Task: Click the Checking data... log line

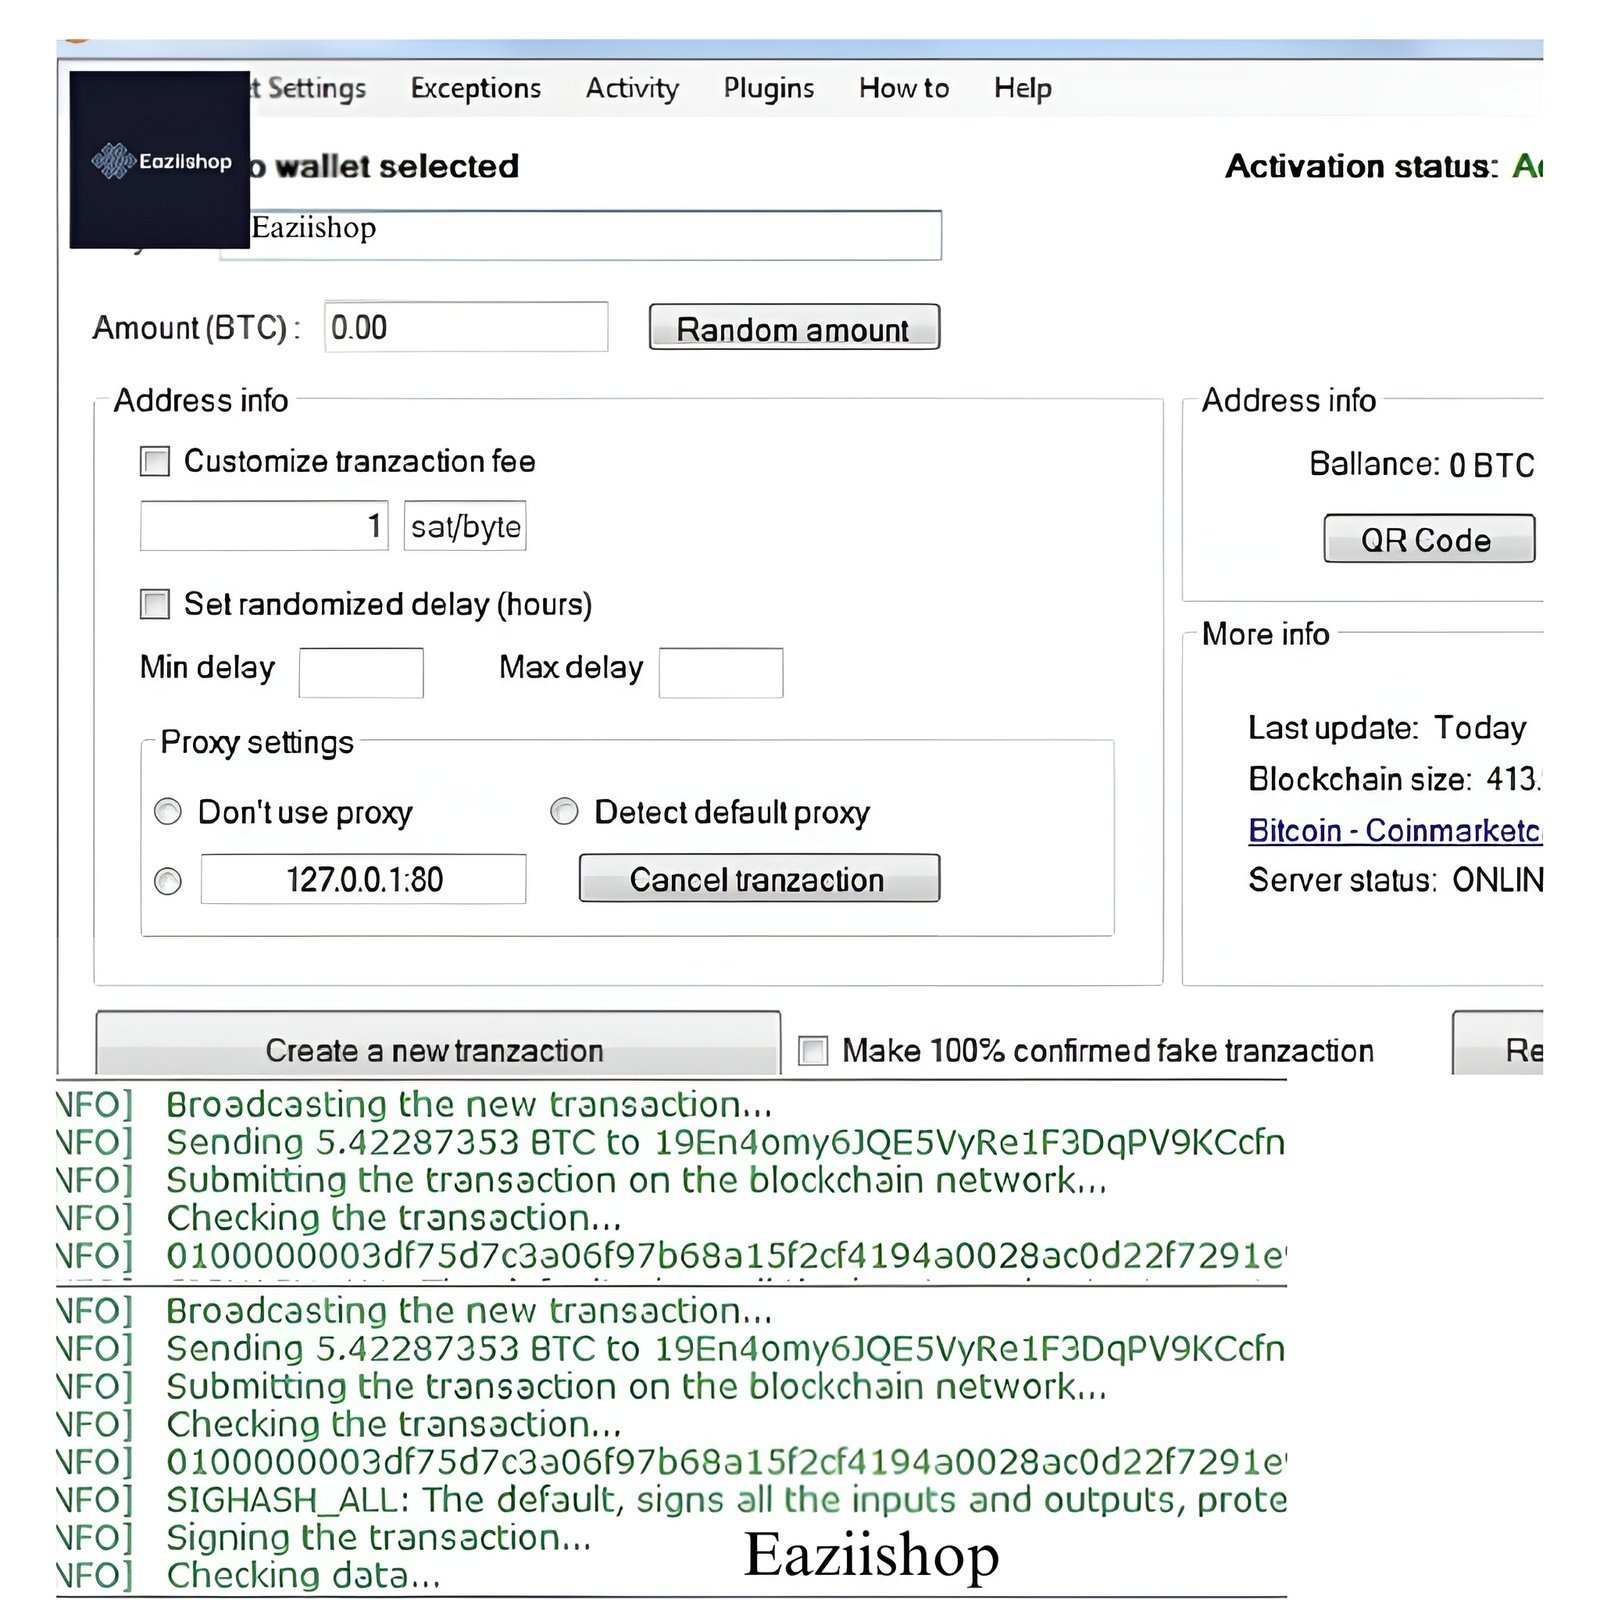Action: (304, 1576)
